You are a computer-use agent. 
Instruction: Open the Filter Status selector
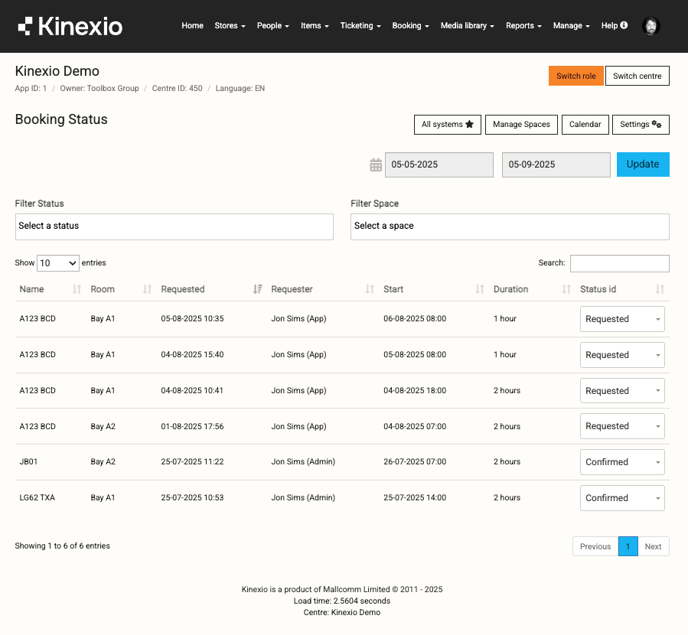point(174,226)
